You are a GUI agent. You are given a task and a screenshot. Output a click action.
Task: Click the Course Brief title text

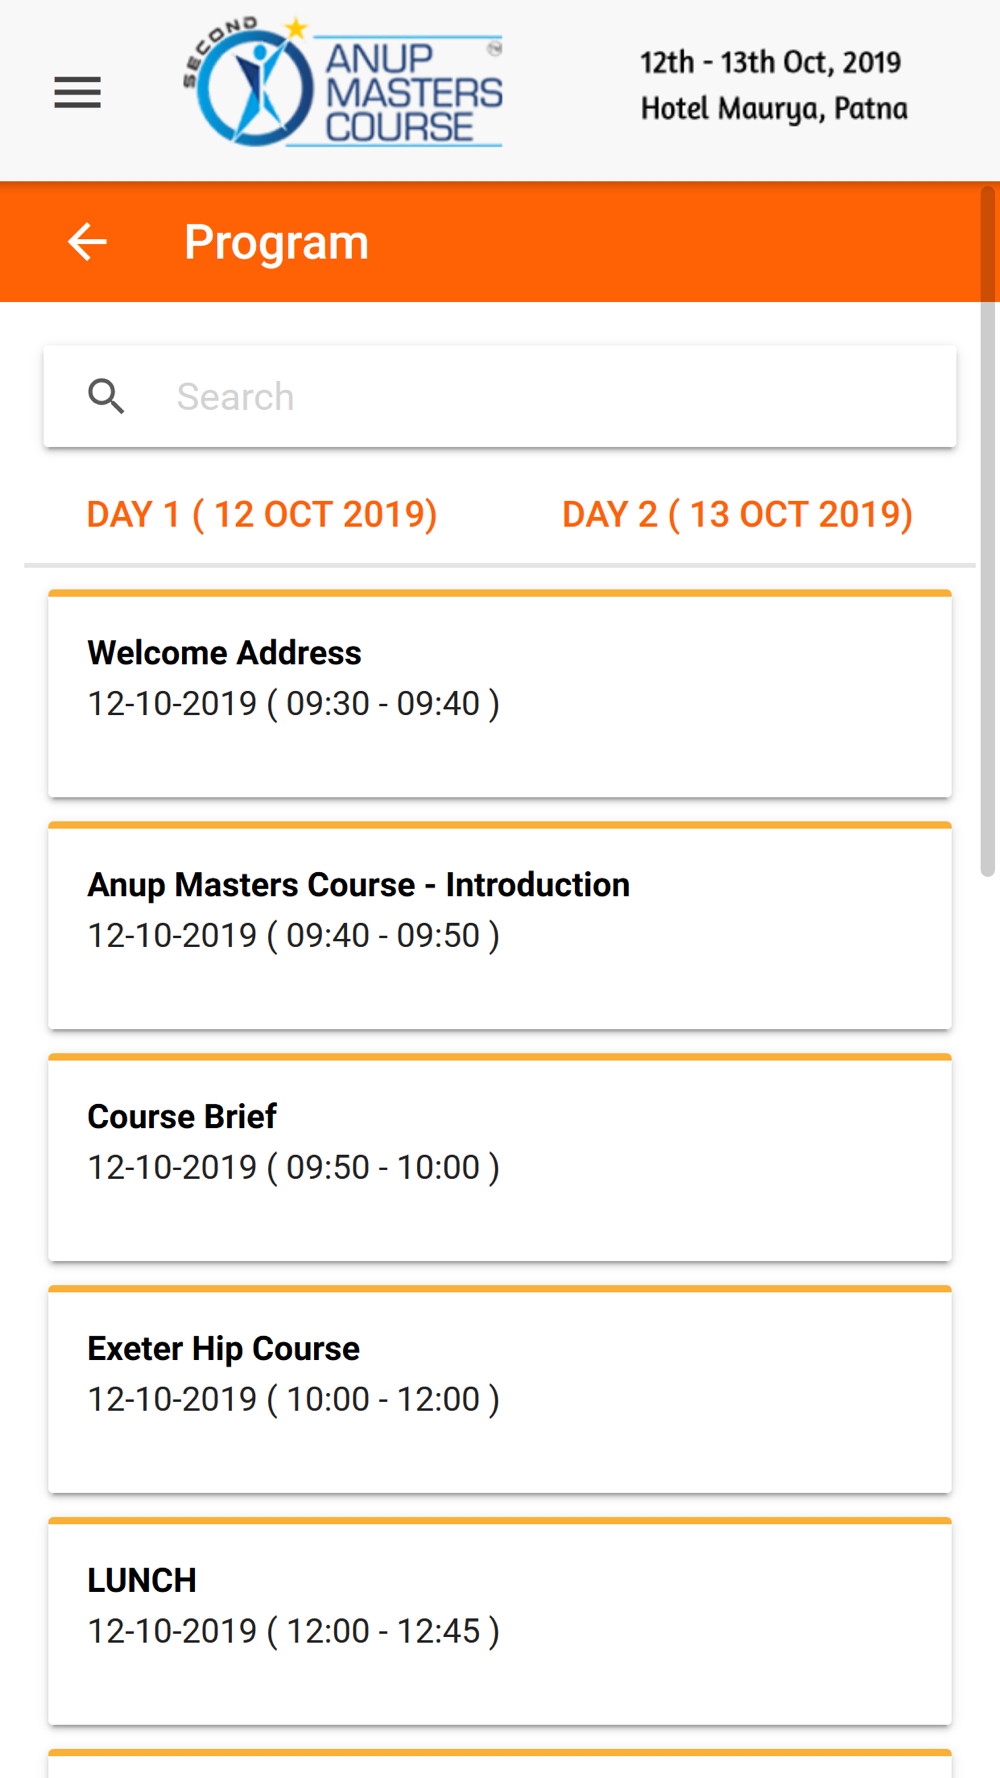point(182,1116)
